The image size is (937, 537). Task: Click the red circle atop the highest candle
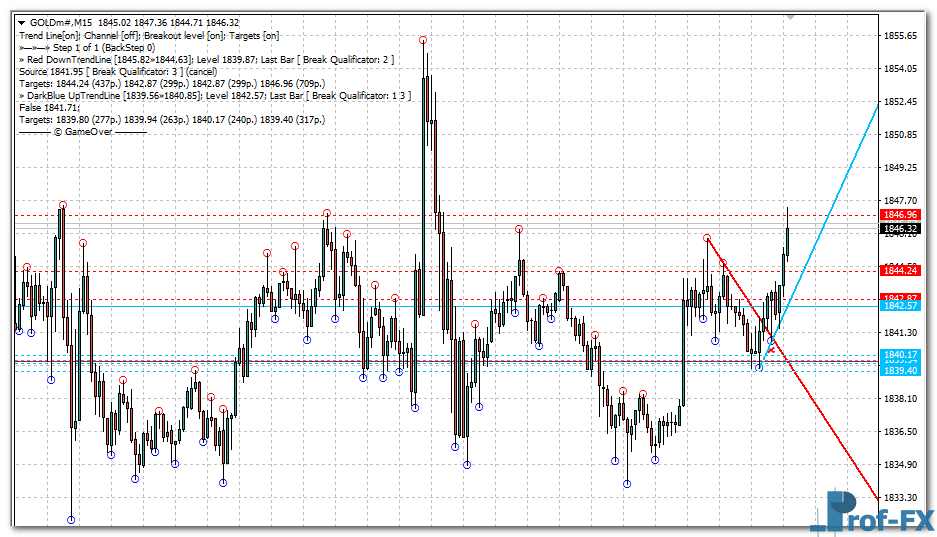click(423, 40)
